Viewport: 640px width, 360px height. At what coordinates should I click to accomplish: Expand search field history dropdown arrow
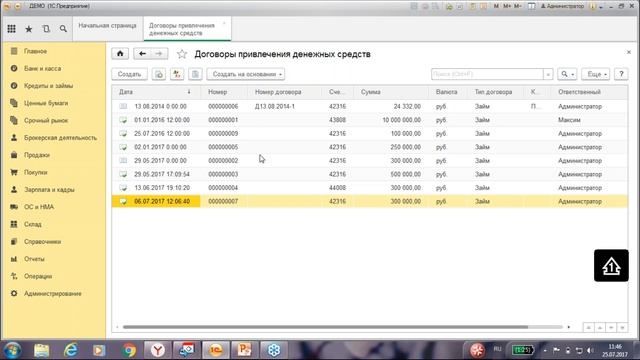click(548, 74)
